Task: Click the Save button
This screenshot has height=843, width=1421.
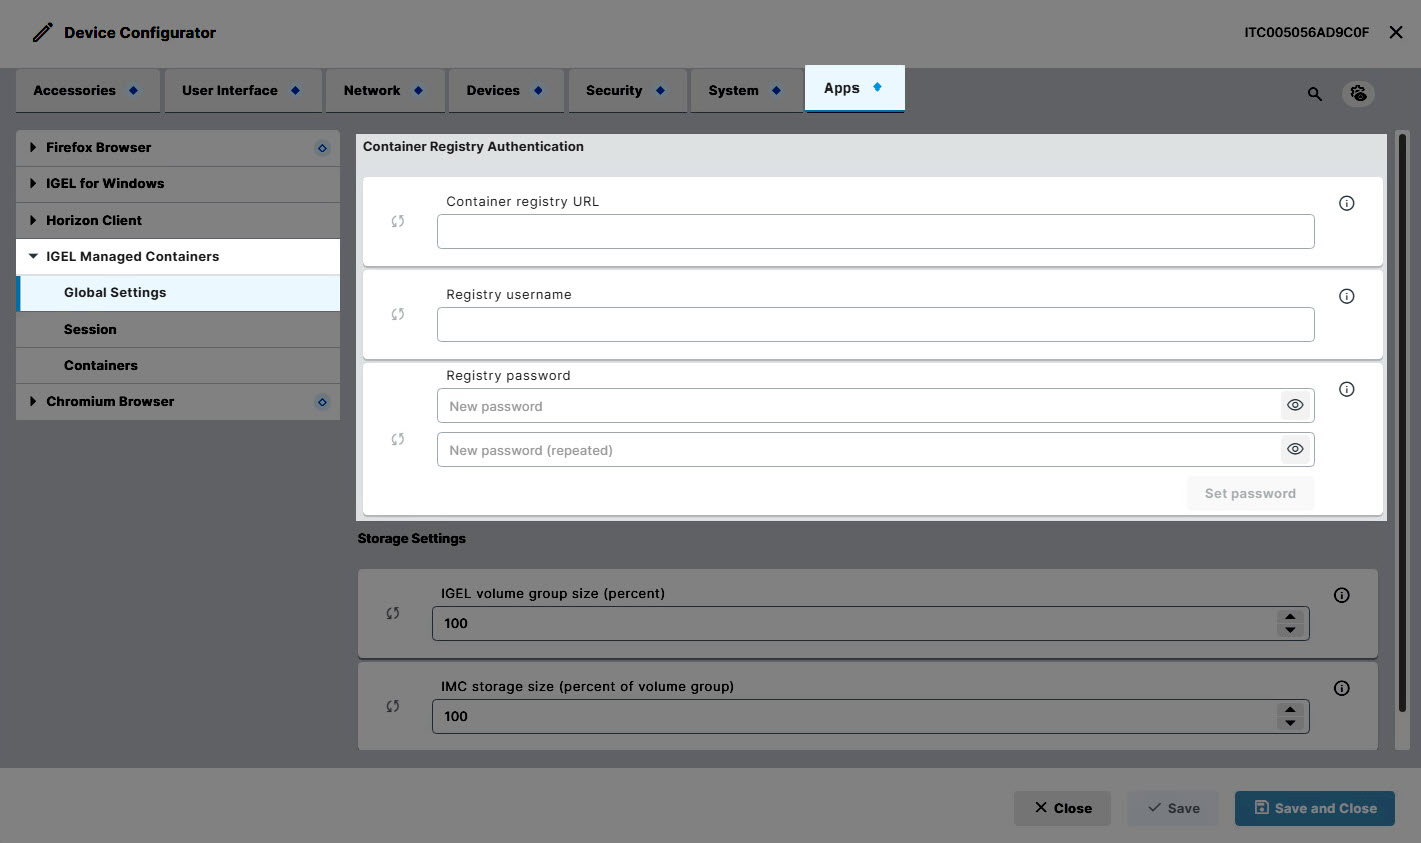Action: (1173, 808)
